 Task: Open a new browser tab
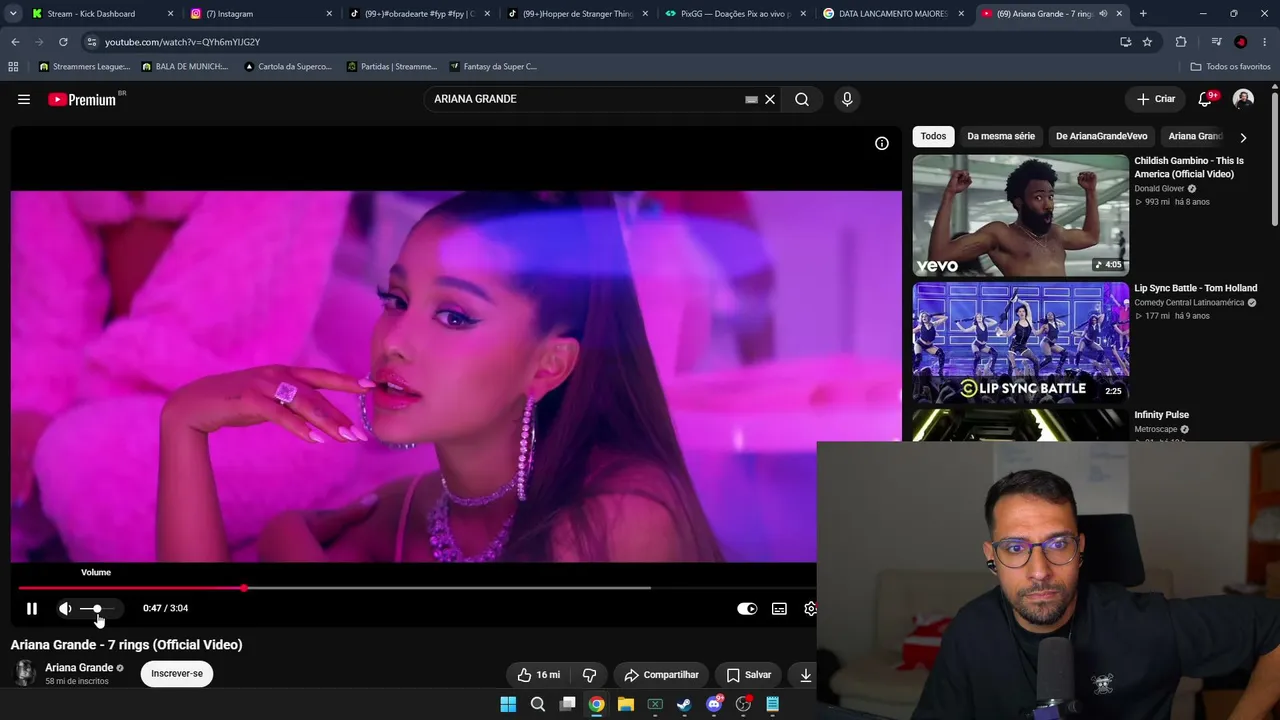tap(1143, 14)
